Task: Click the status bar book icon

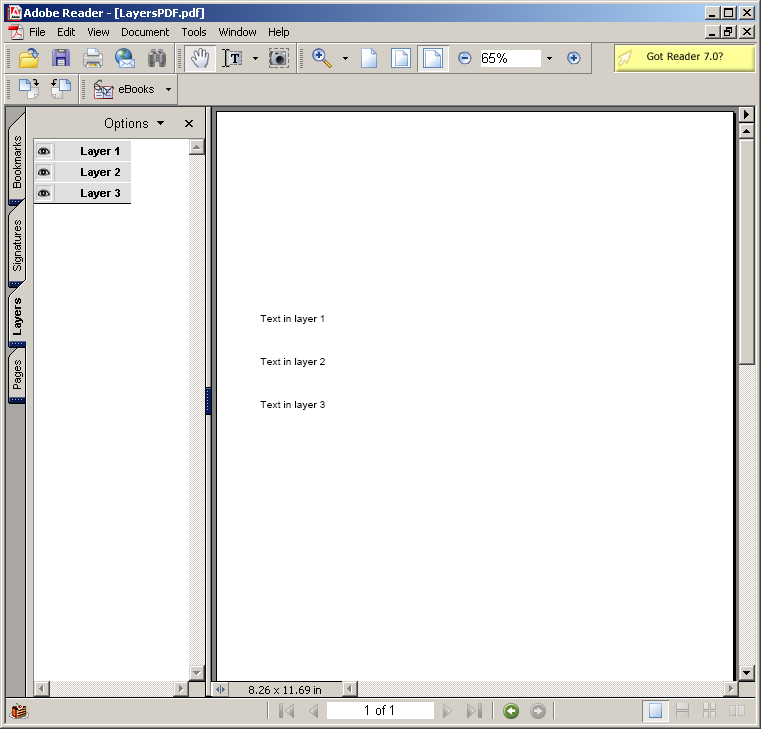Action: click(19, 712)
